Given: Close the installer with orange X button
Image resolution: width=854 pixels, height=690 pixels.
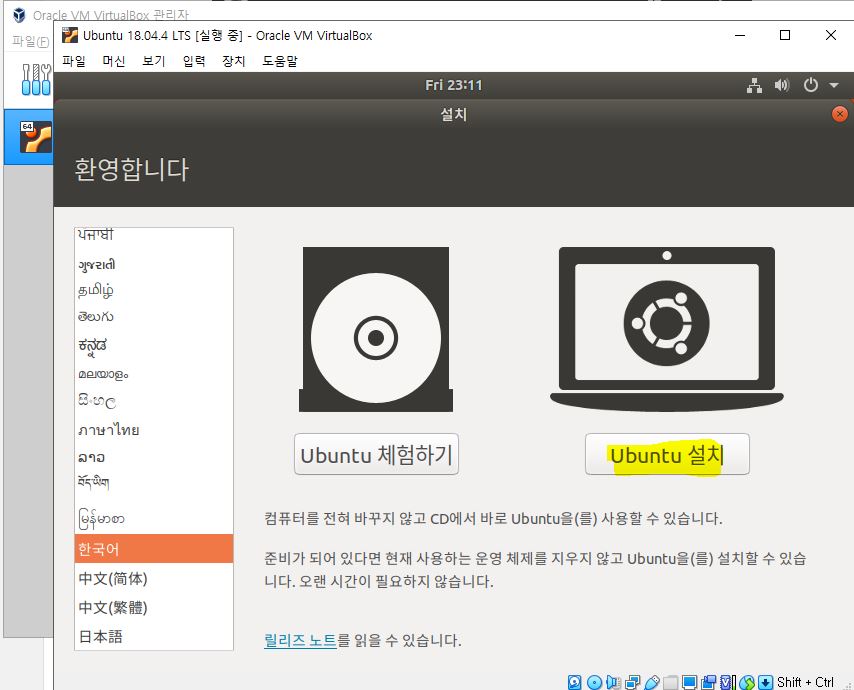Looking at the screenshot, I should 840,114.
